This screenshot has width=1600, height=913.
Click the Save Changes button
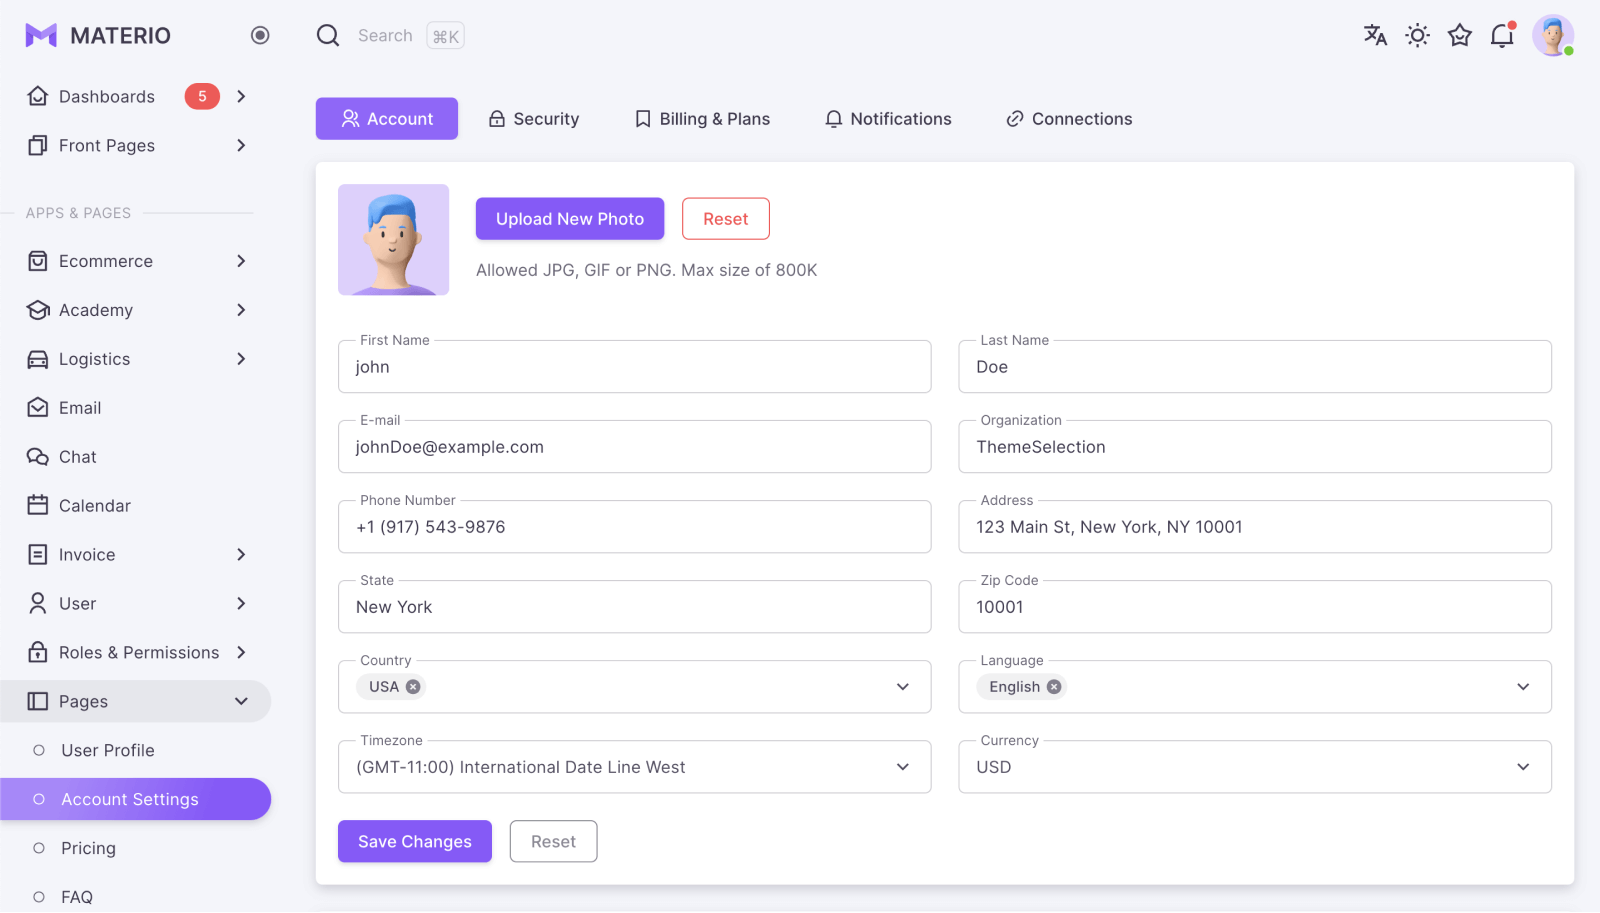[x=415, y=842]
